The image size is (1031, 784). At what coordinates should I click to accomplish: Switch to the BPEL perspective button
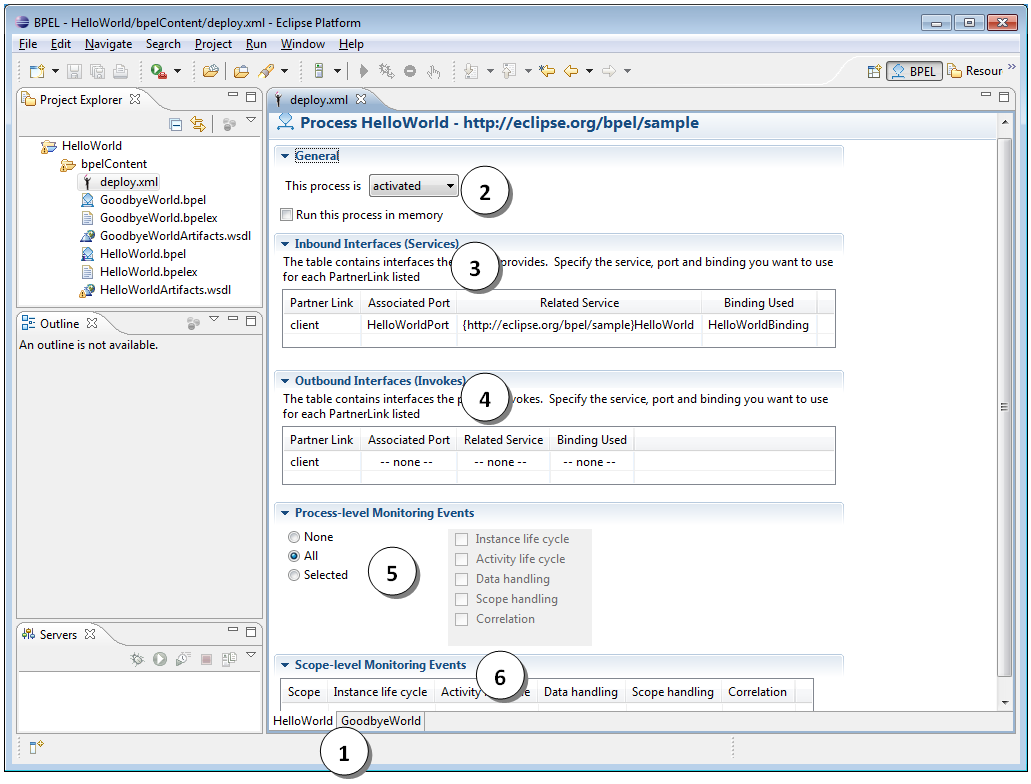coord(914,71)
